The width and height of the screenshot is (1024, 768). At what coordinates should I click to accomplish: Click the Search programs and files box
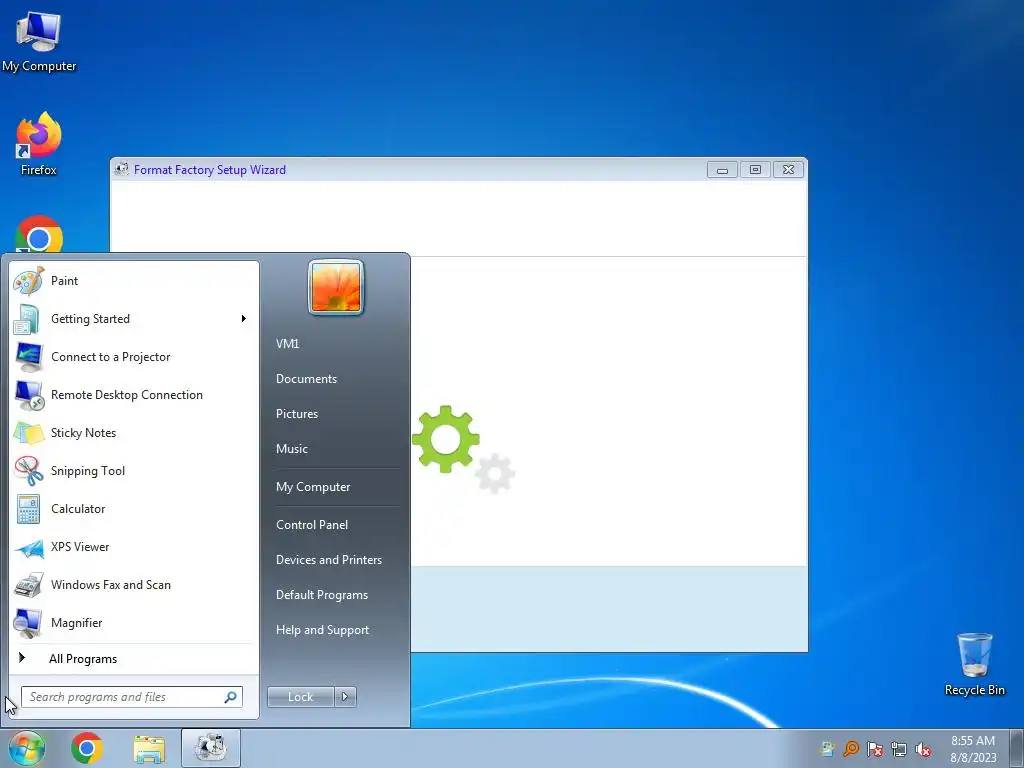pyautogui.click(x=132, y=697)
